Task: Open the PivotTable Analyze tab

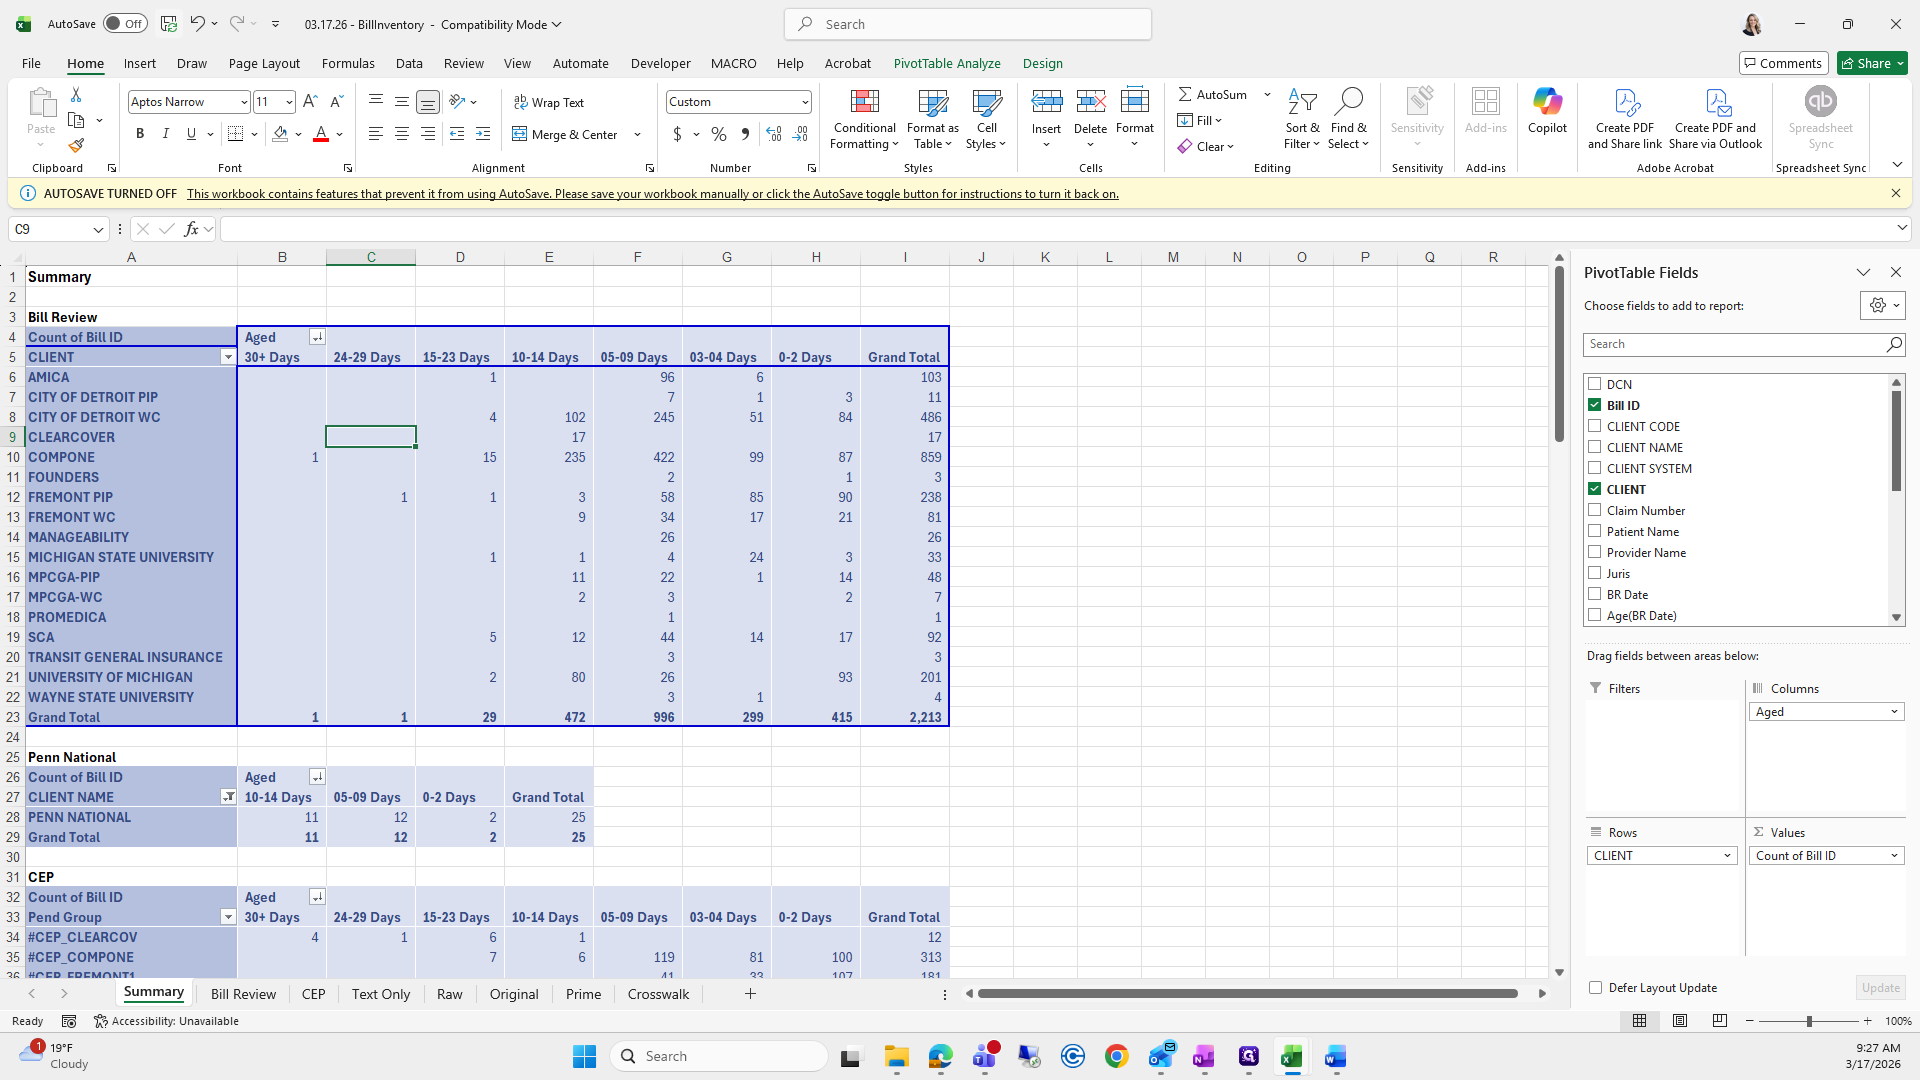Action: (x=946, y=63)
